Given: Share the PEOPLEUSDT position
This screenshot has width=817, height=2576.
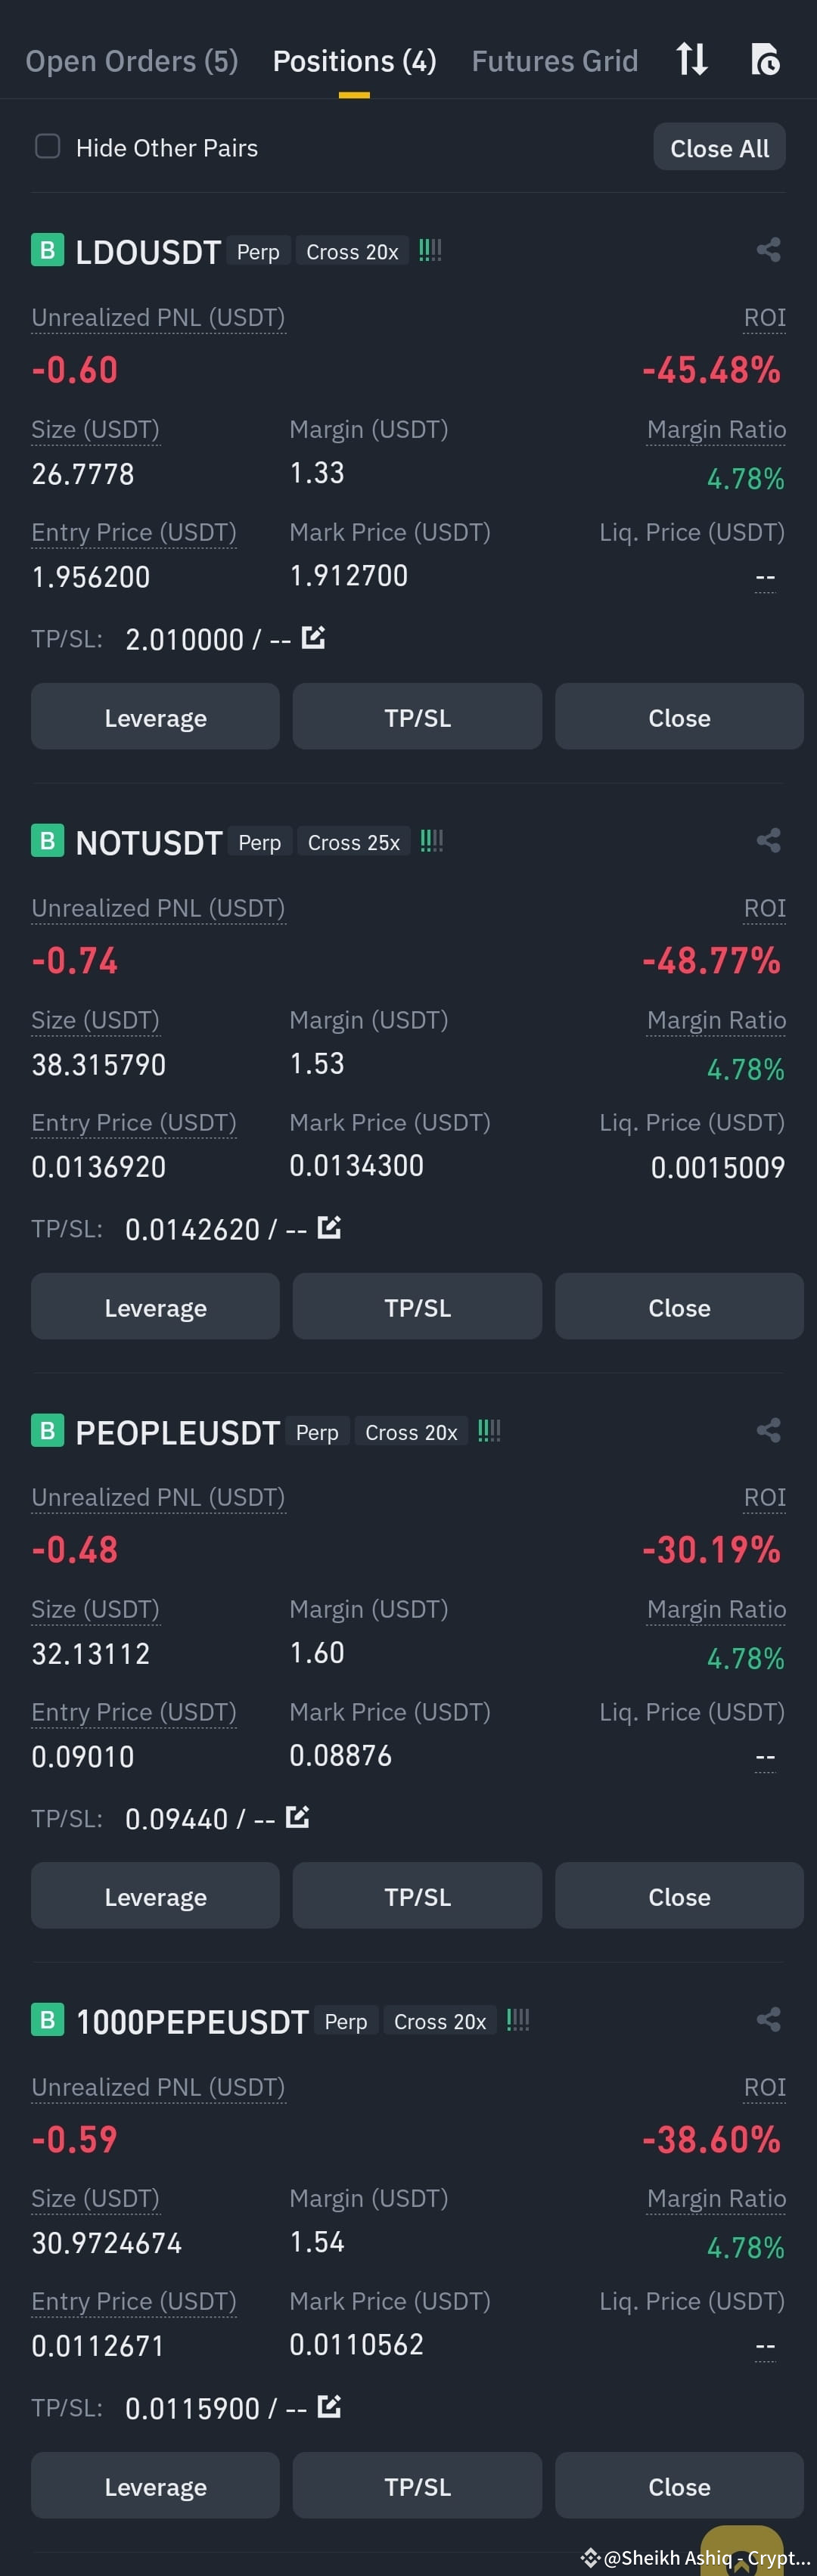Looking at the screenshot, I should point(768,1430).
